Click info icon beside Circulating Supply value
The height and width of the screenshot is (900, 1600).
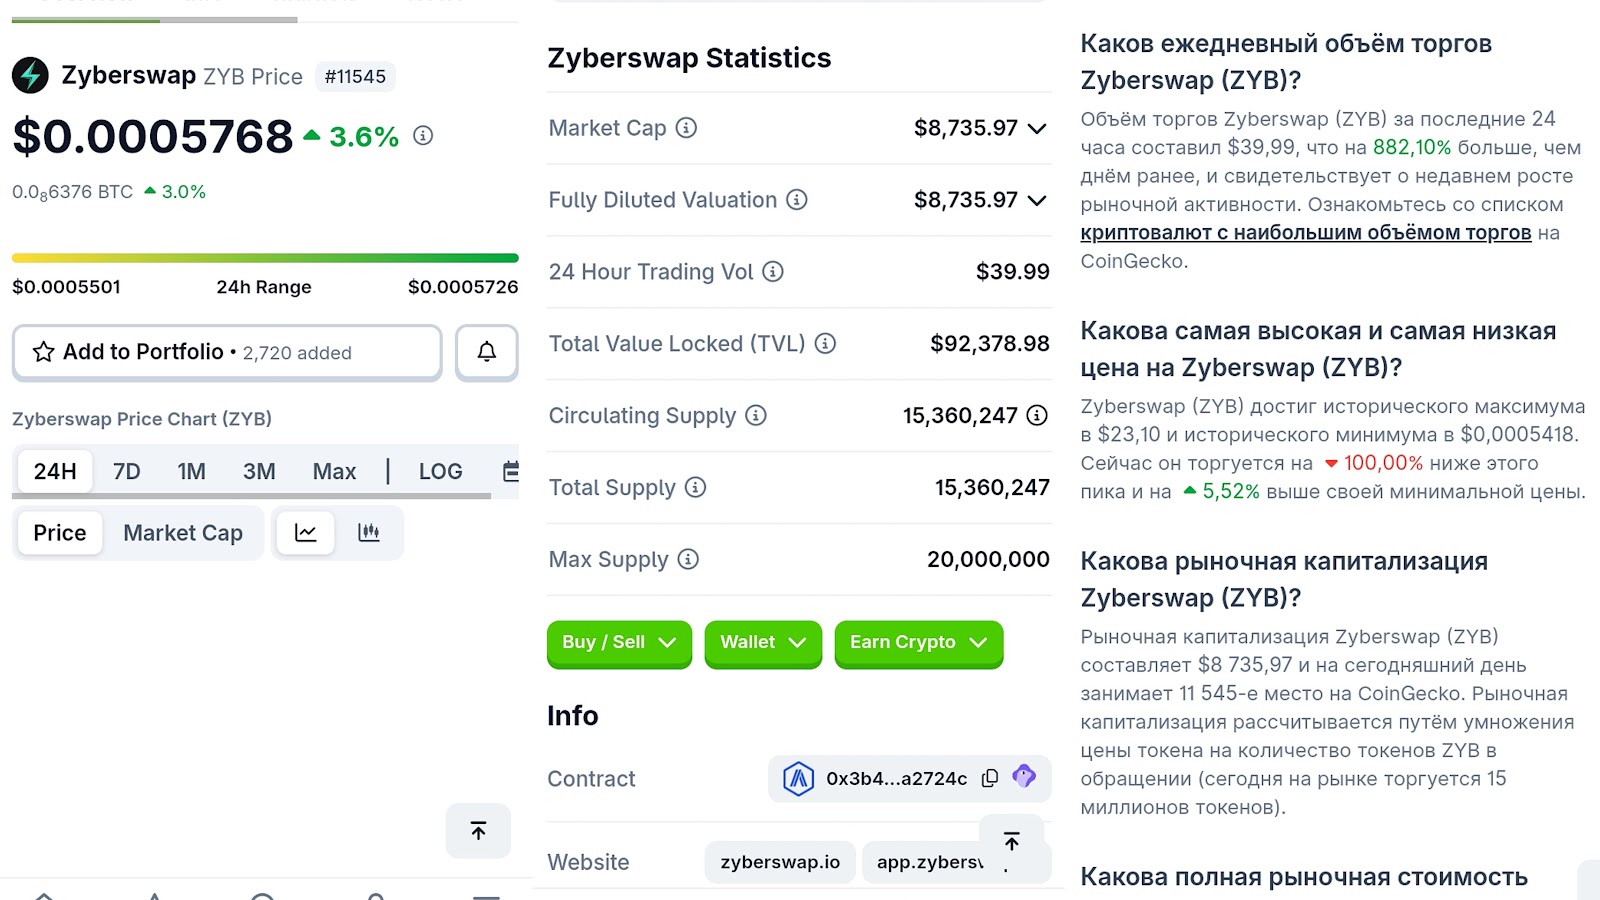point(1038,415)
